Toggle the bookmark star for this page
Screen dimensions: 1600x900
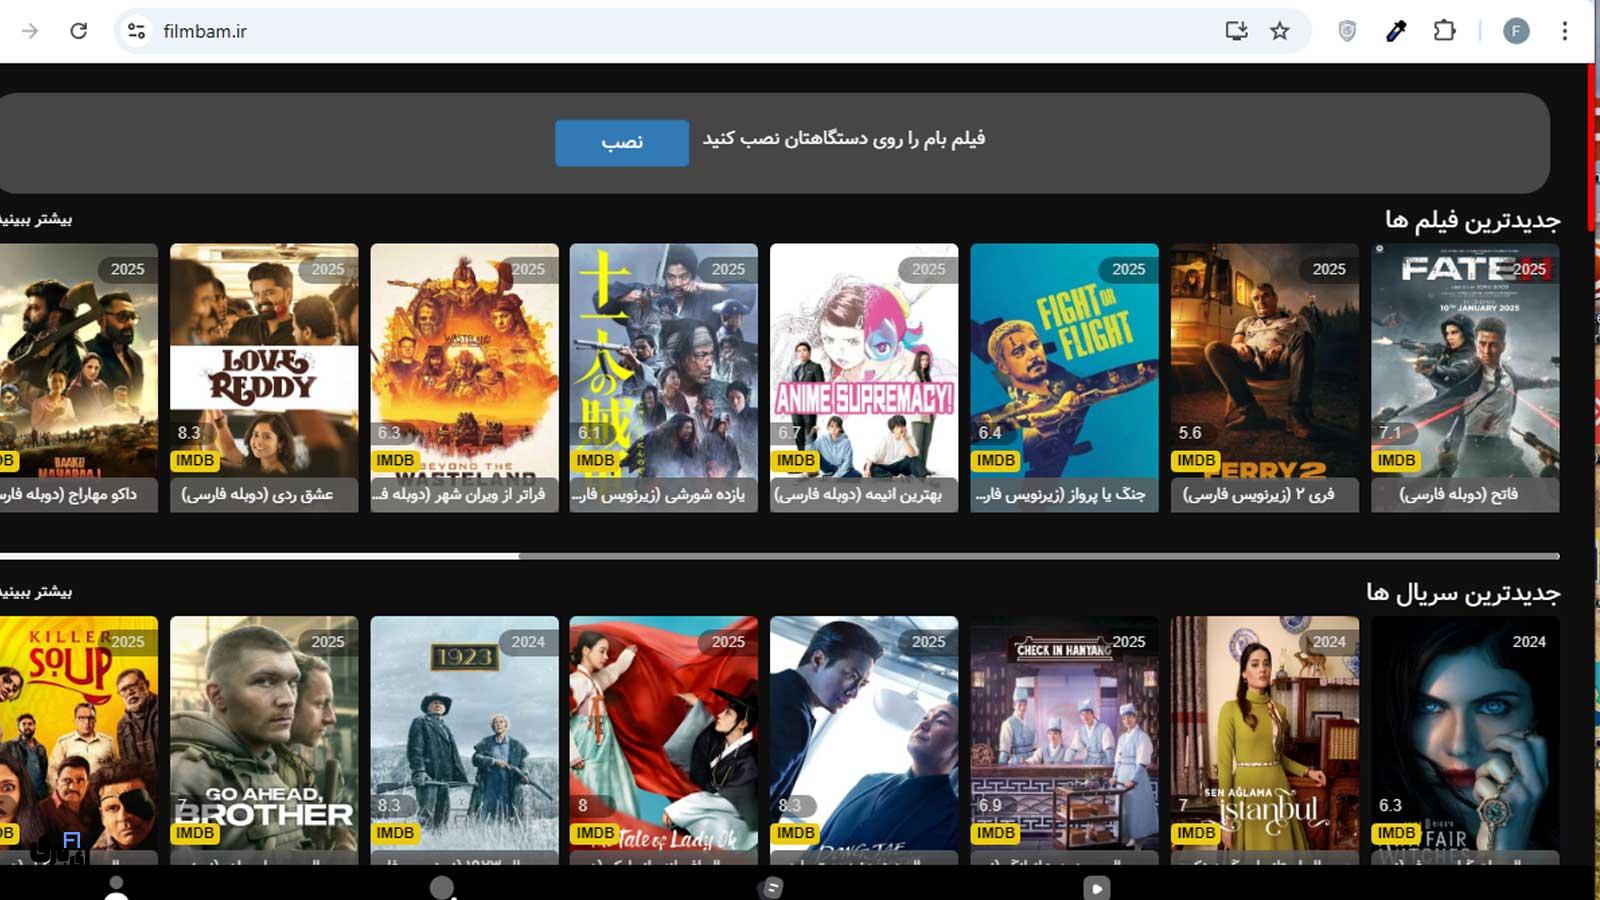coord(1280,30)
